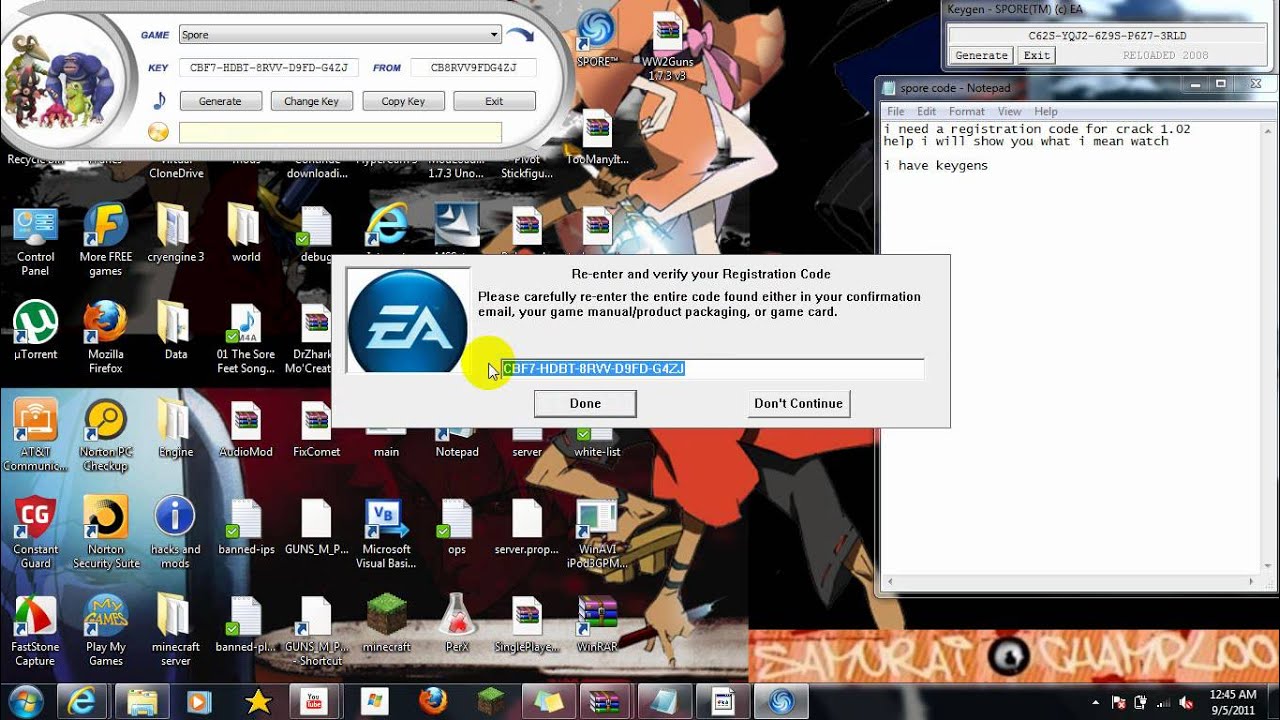Click the Don't Continue button
Image resolution: width=1280 pixels, height=720 pixels.
tap(798, 403)
